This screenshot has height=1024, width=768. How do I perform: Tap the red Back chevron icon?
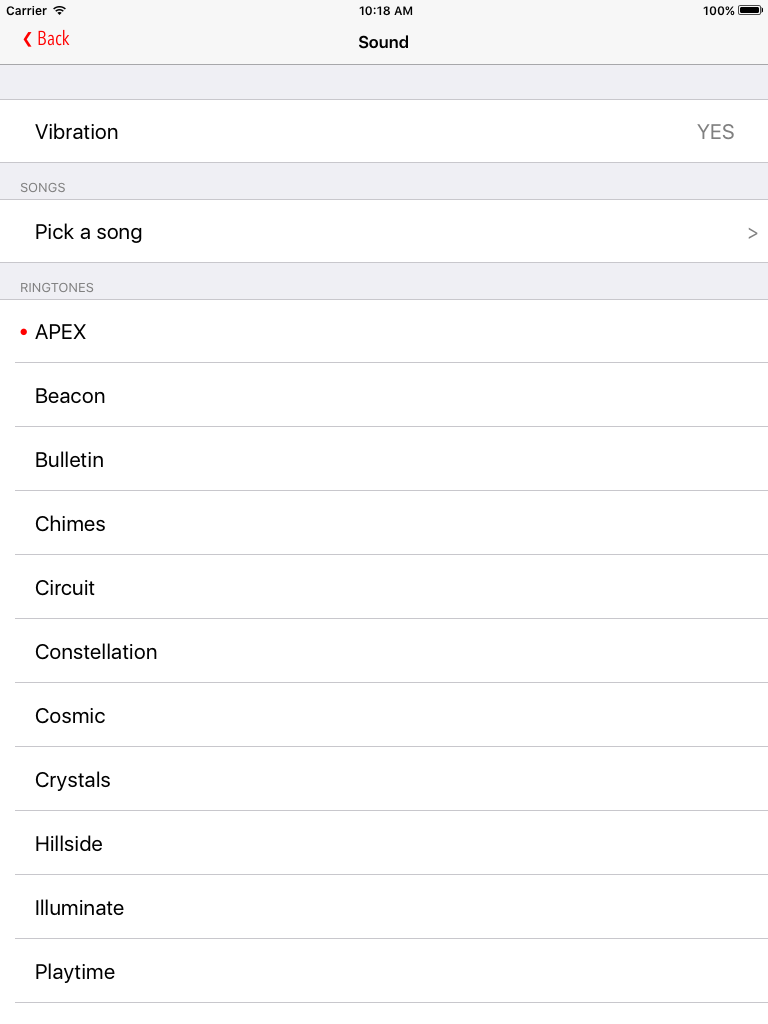click(x=27, y=39)
